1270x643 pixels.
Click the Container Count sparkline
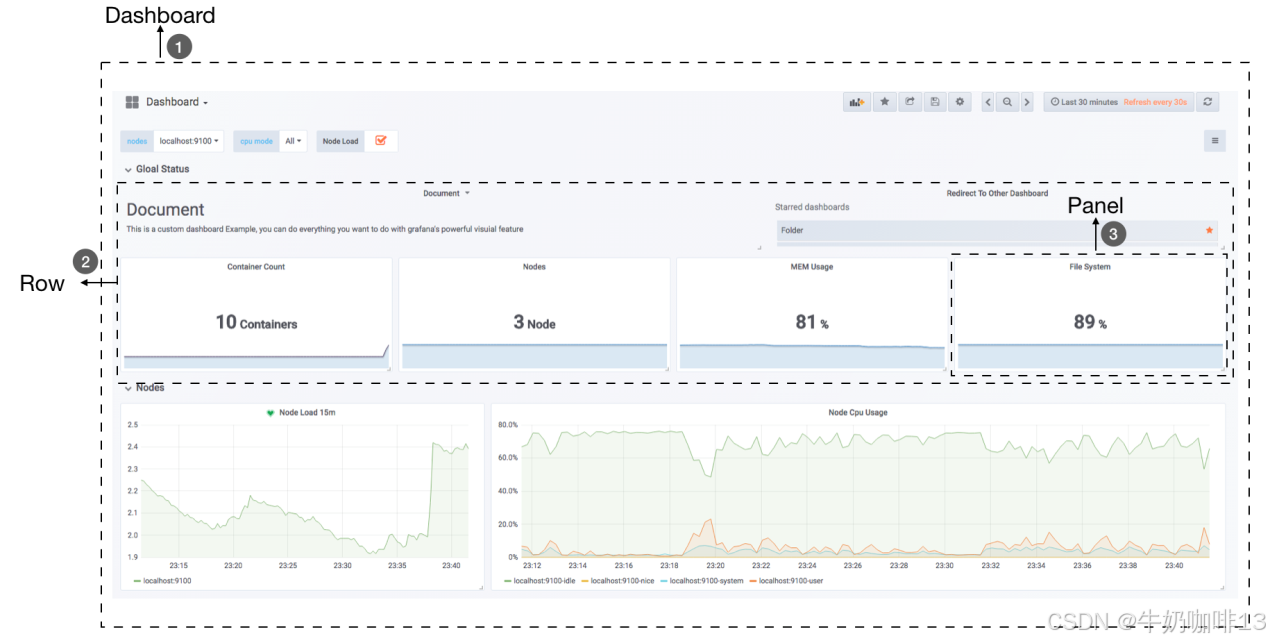256,356
